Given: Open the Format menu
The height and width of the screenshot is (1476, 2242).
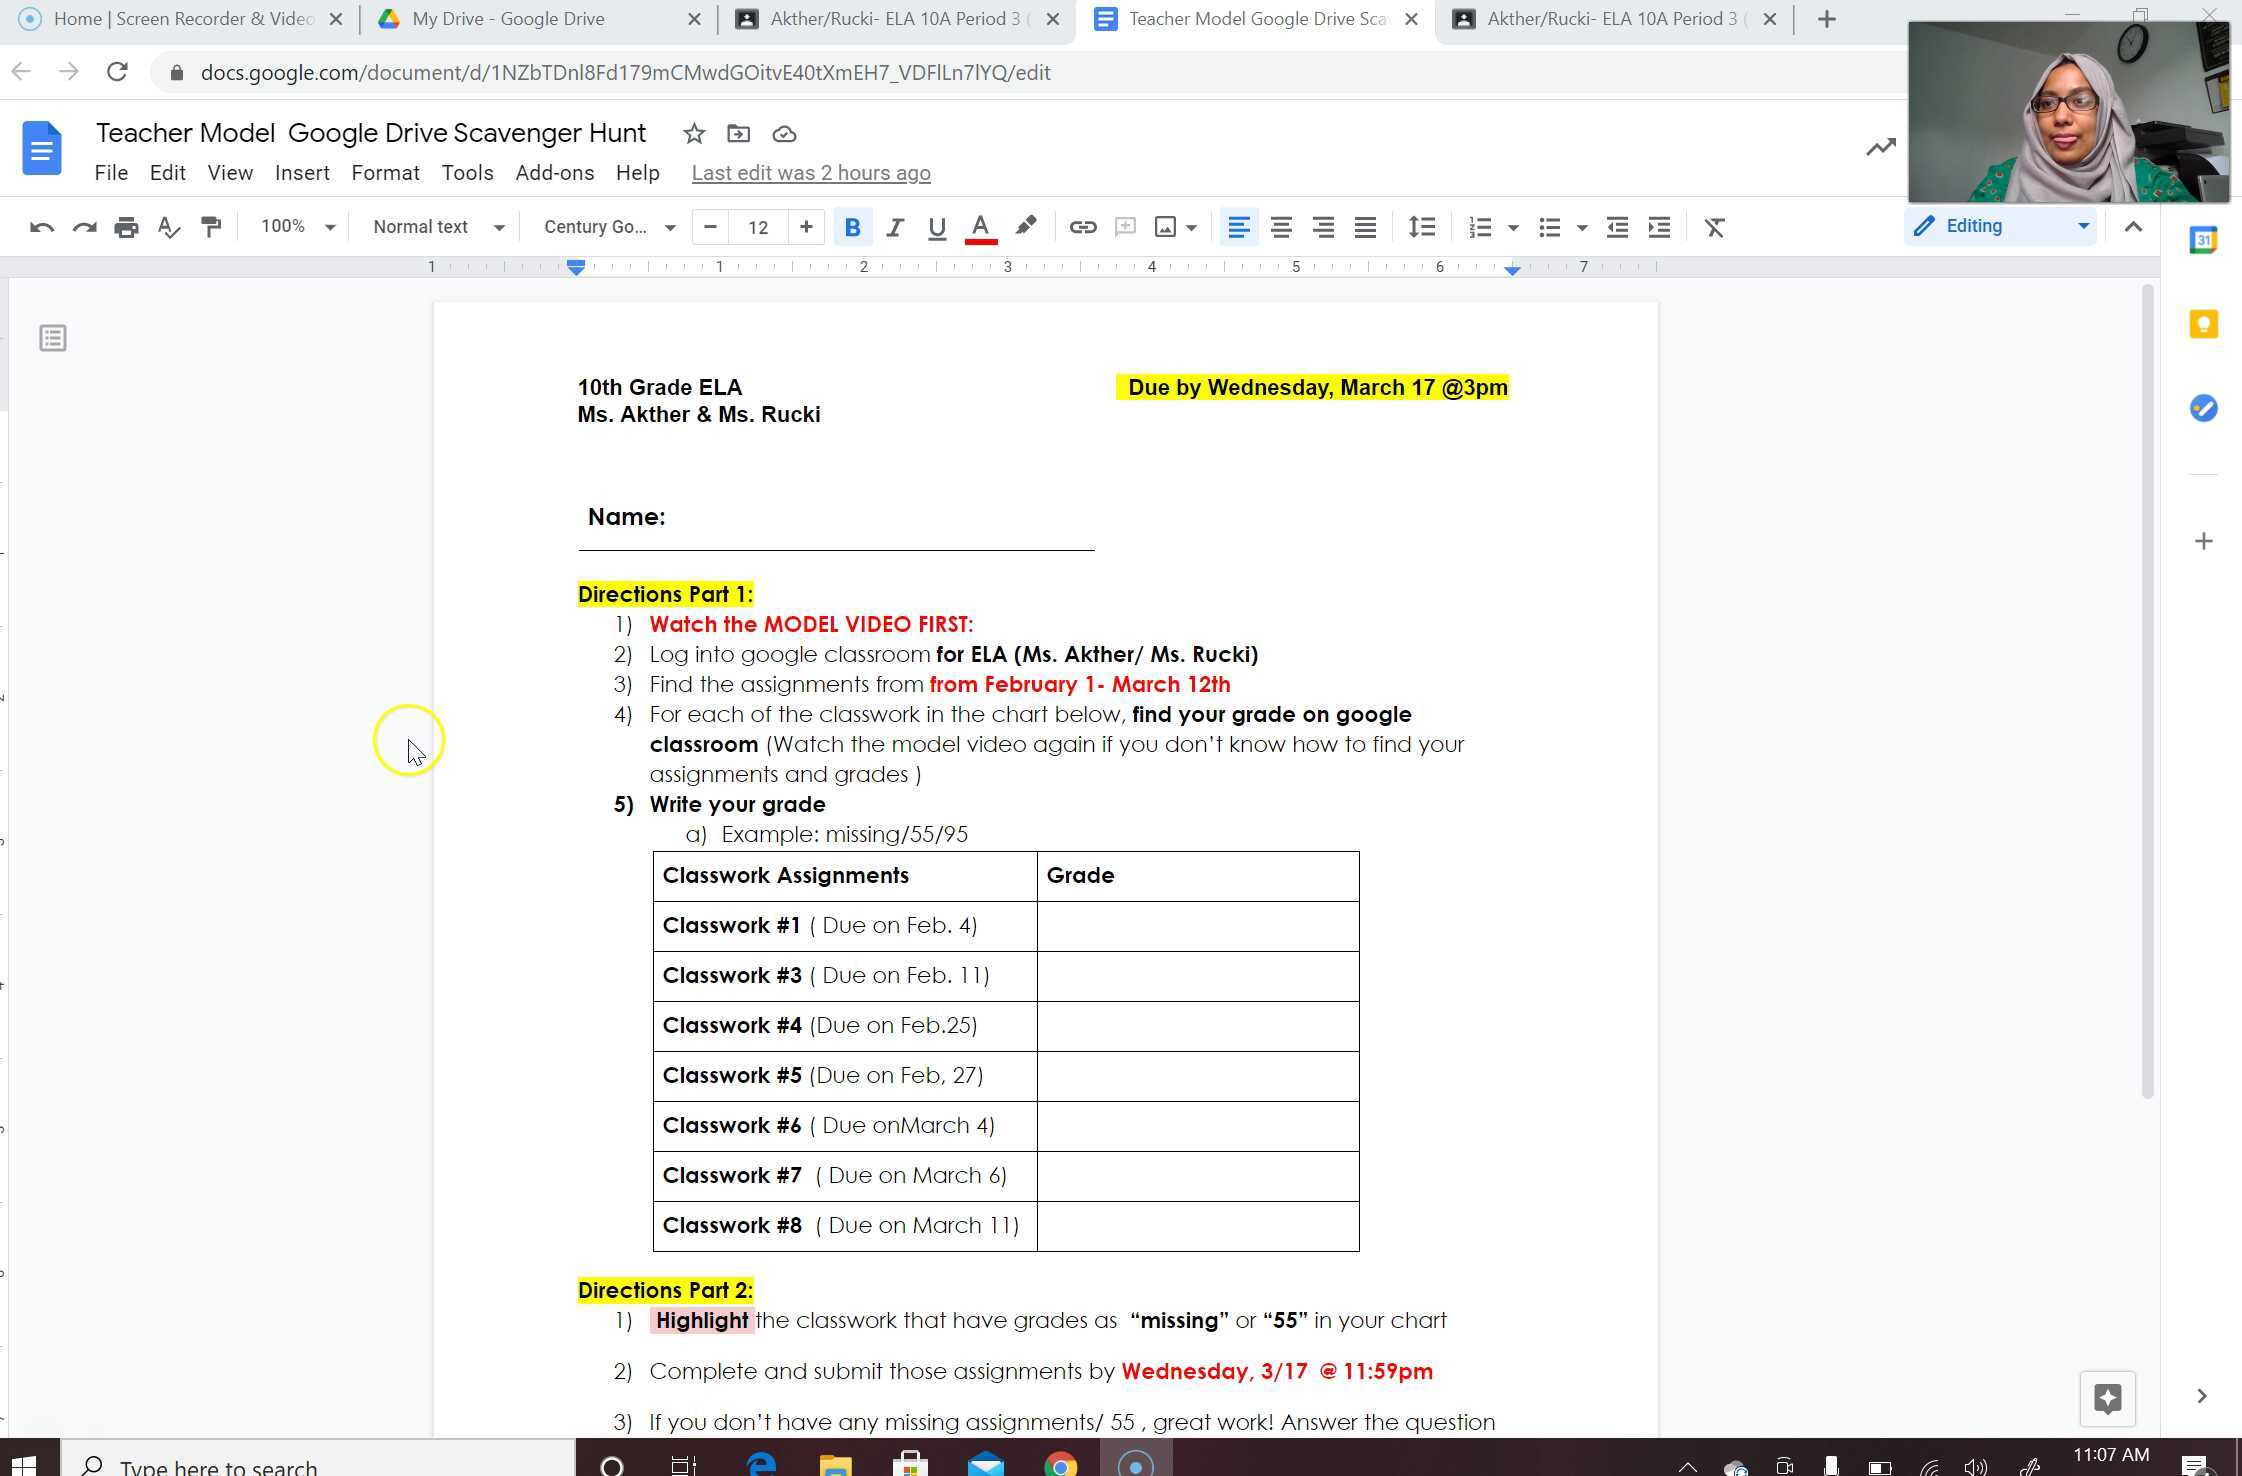Looking at the screenshot, I should click(x=385, y=172).
